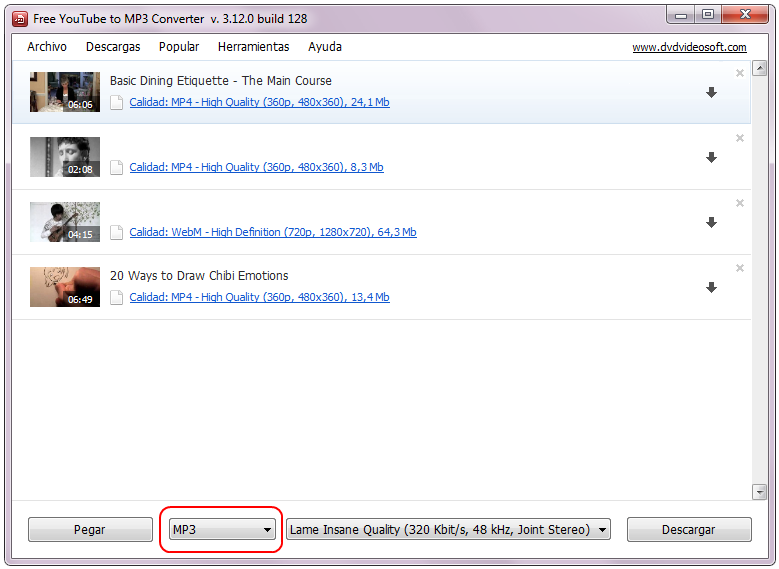Remove the 04:15 video using its X
Image resolution: width=779 pixels, height=569 pixels.
click(740, 203)
